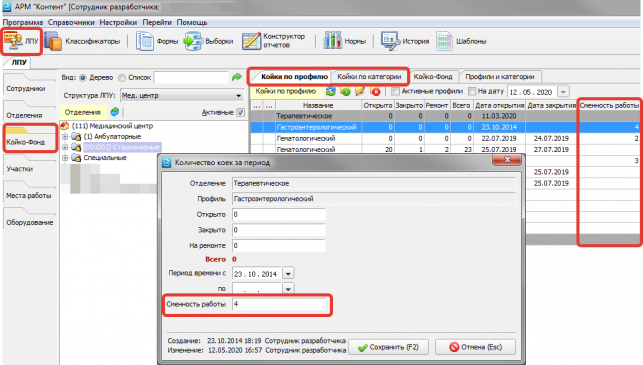Add a new bed profile record
This screenshot has height=365, width=643.
tap(346, 91)
